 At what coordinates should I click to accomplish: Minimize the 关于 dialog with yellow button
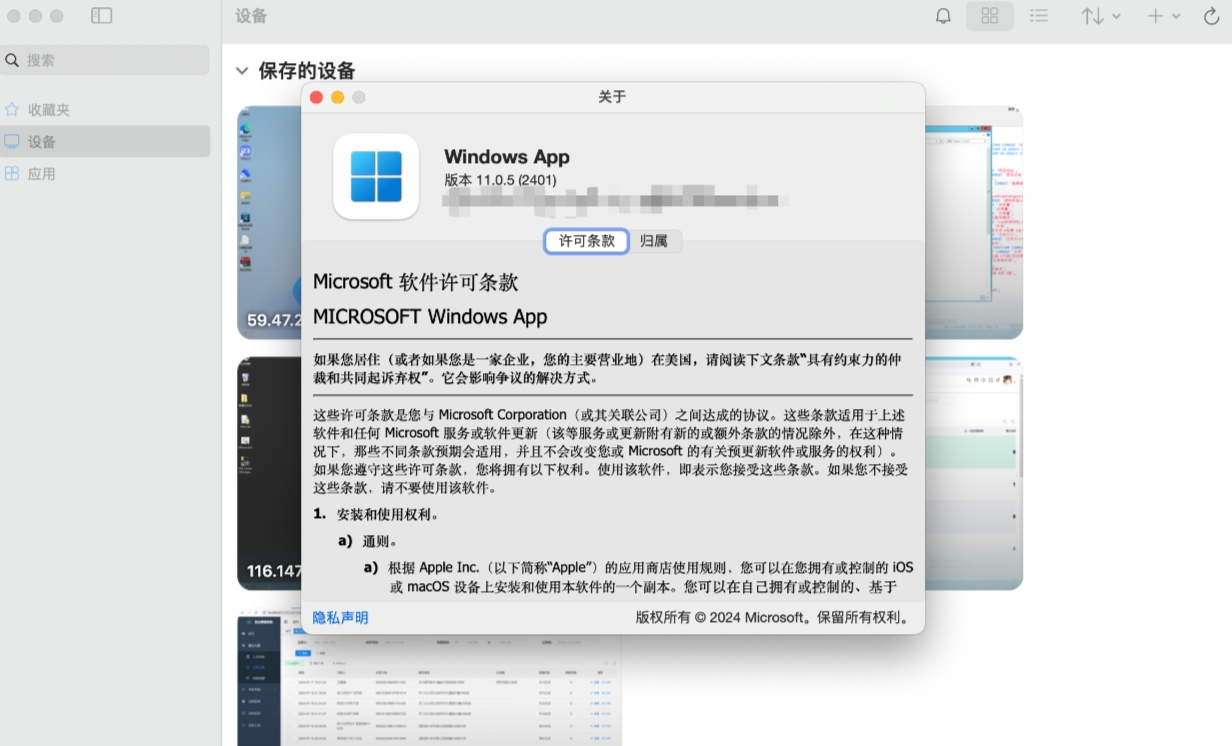tap(337, 97)
